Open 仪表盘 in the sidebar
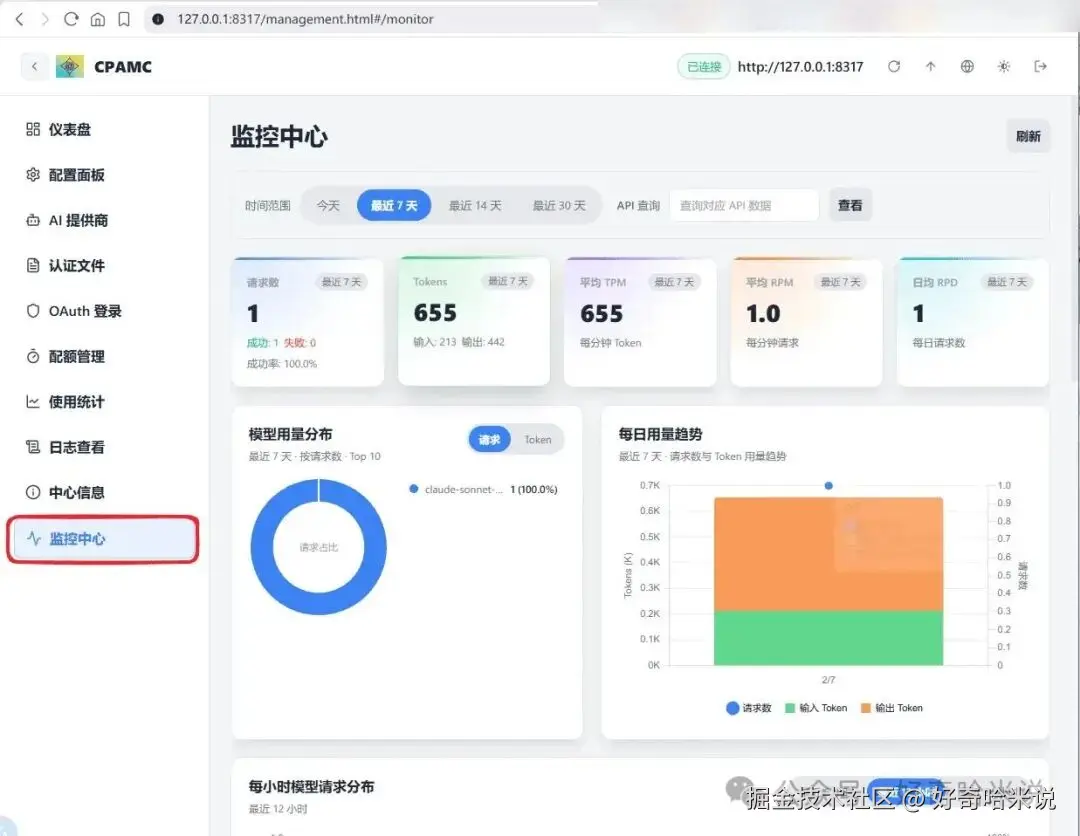The image size is (1080, 836). 103,129
